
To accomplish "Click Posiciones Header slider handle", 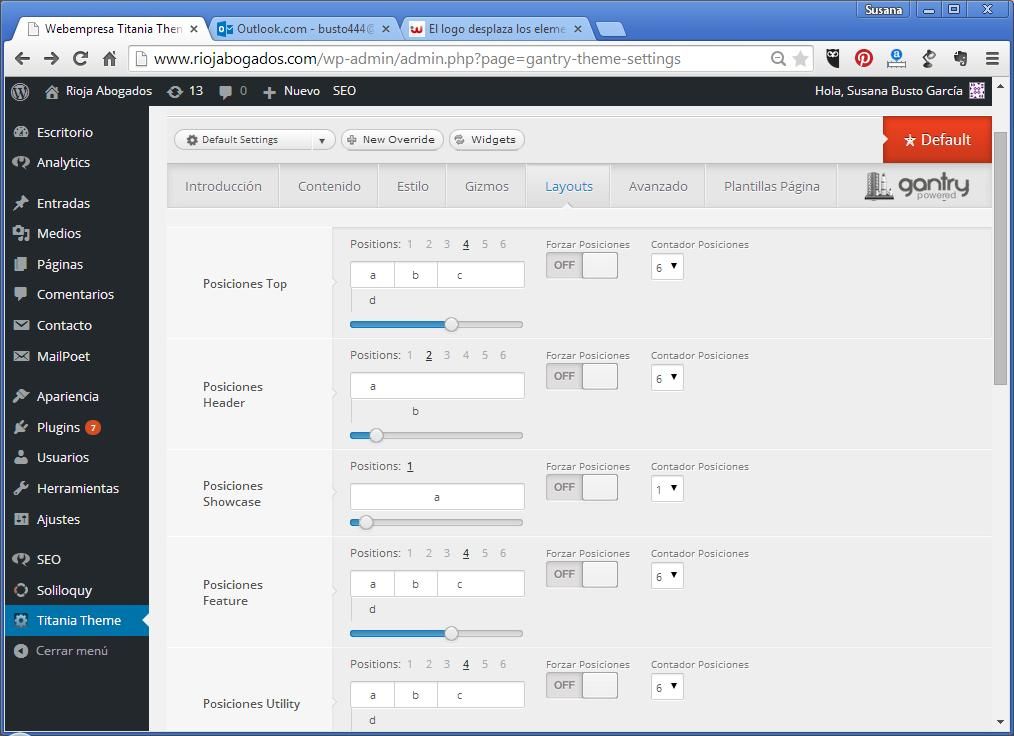I will [376, 435].
